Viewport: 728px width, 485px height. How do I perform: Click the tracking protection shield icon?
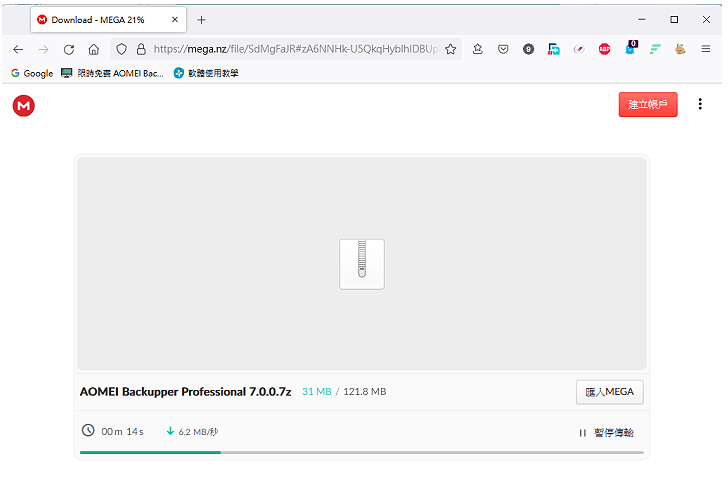(121, 49)
